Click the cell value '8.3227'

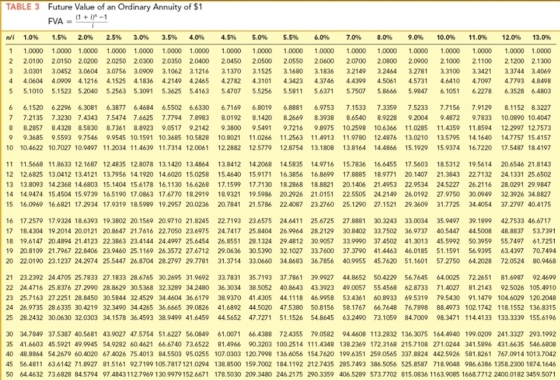[x=541, y=107]
